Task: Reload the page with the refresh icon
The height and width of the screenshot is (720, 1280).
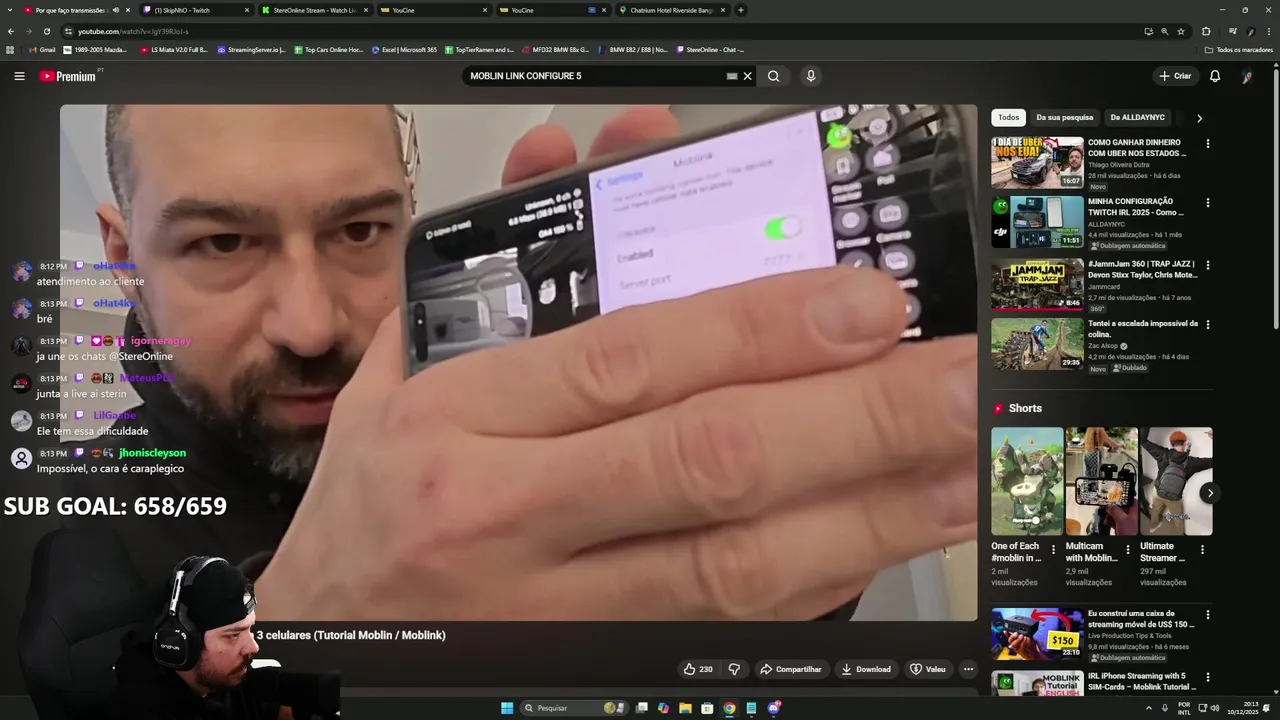Action: click(x=49, y=31)
